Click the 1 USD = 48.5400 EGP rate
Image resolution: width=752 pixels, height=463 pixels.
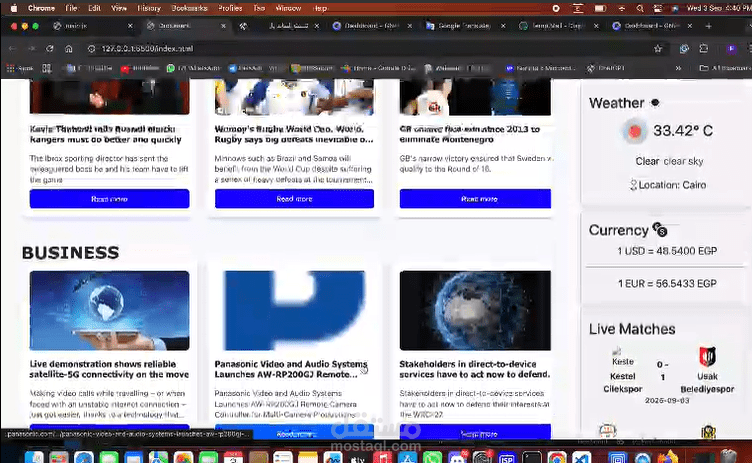[667, 251]
